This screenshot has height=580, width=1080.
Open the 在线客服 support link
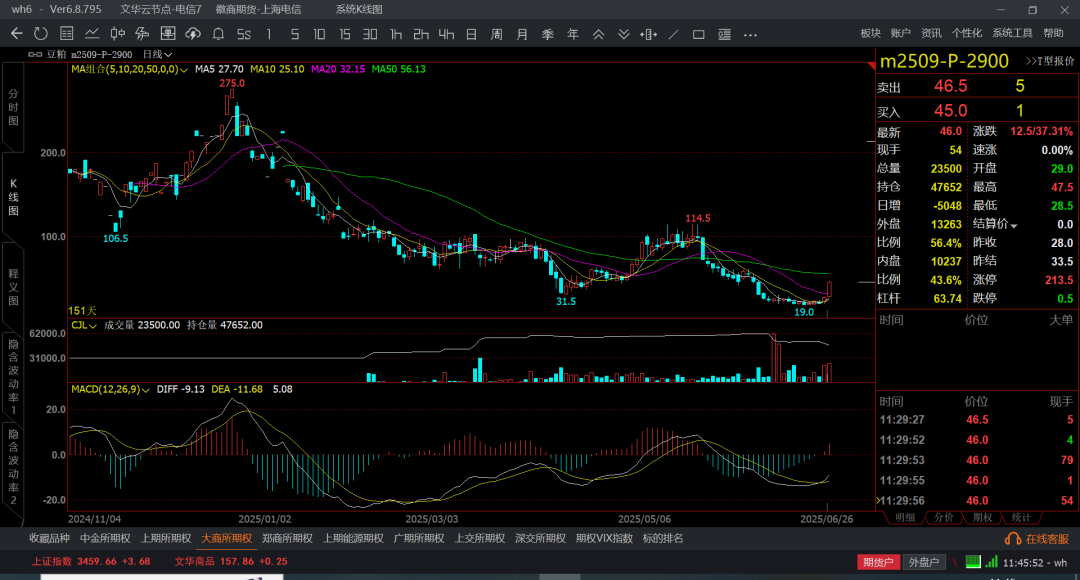pos(1037,539)
